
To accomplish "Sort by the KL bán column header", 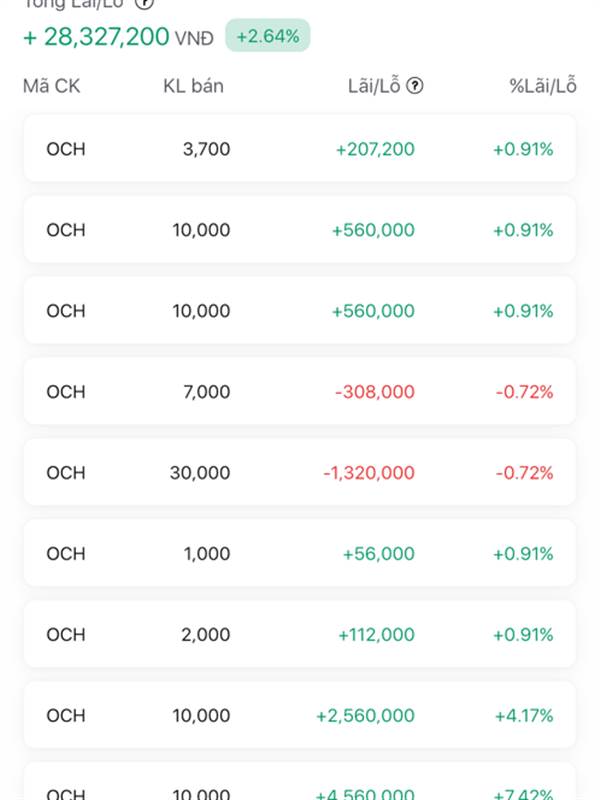I will tap(193, 86).
